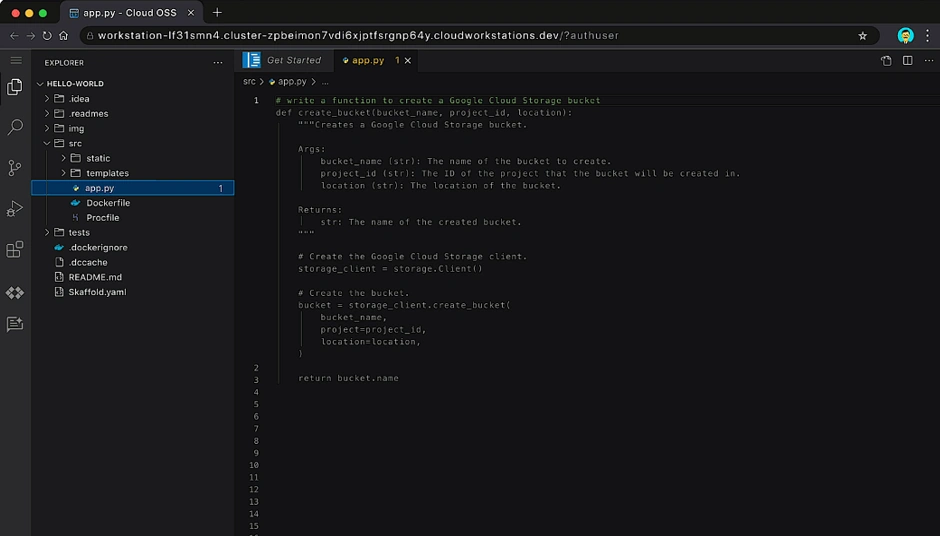Screen dimensions: 940x536
Task: Open the Search view in activity bar
Action: (x=15, y=127)
